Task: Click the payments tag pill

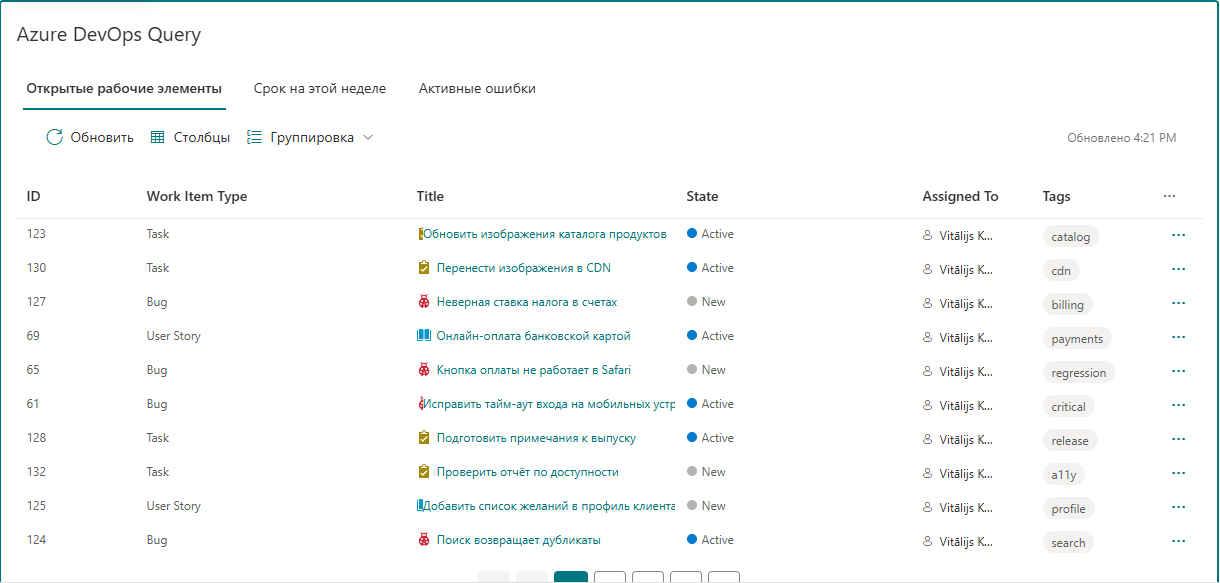Action: [x=1077, y=339]
